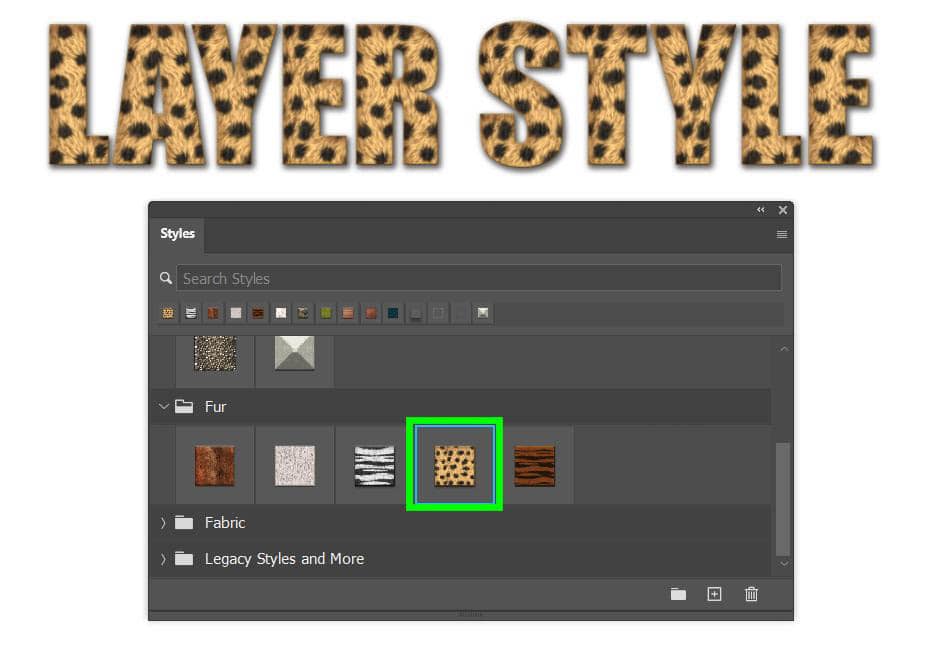The image size is (938, 645).
Task: Pick the camouflage recent style icon
Action: pyautogui.click(x=303, y=313)
